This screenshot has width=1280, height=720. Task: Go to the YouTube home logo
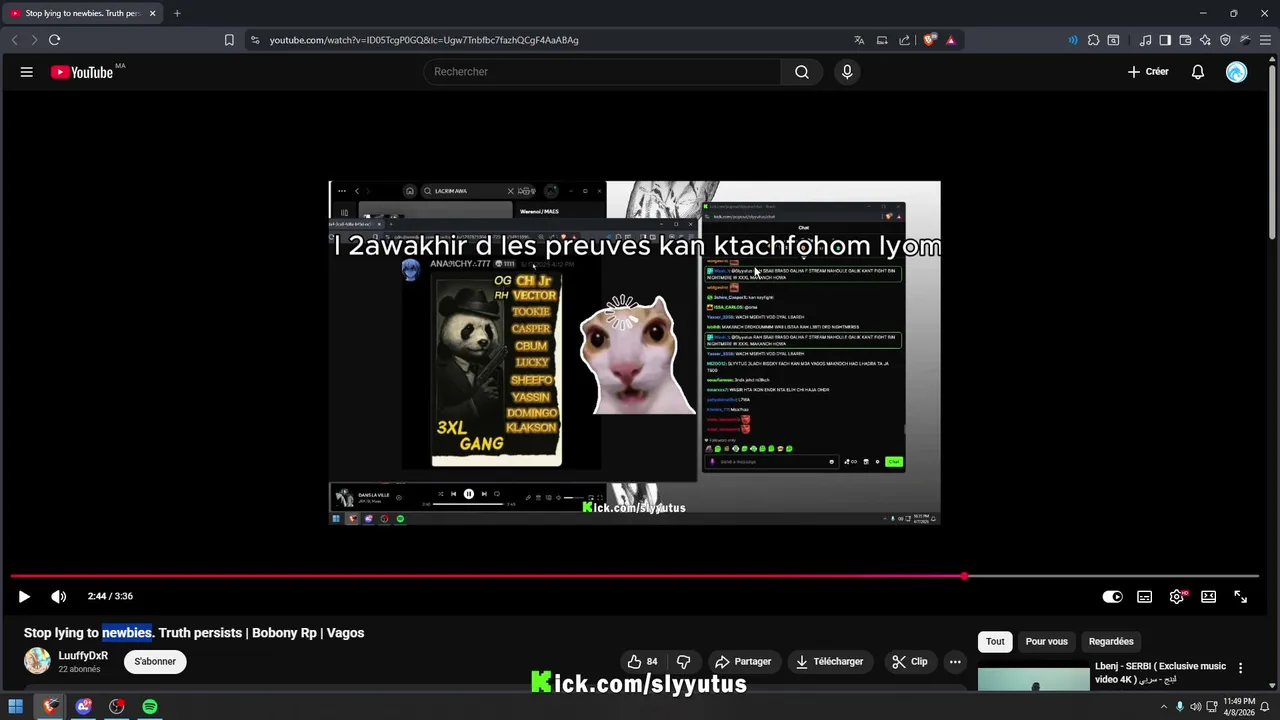pos(82,72)
